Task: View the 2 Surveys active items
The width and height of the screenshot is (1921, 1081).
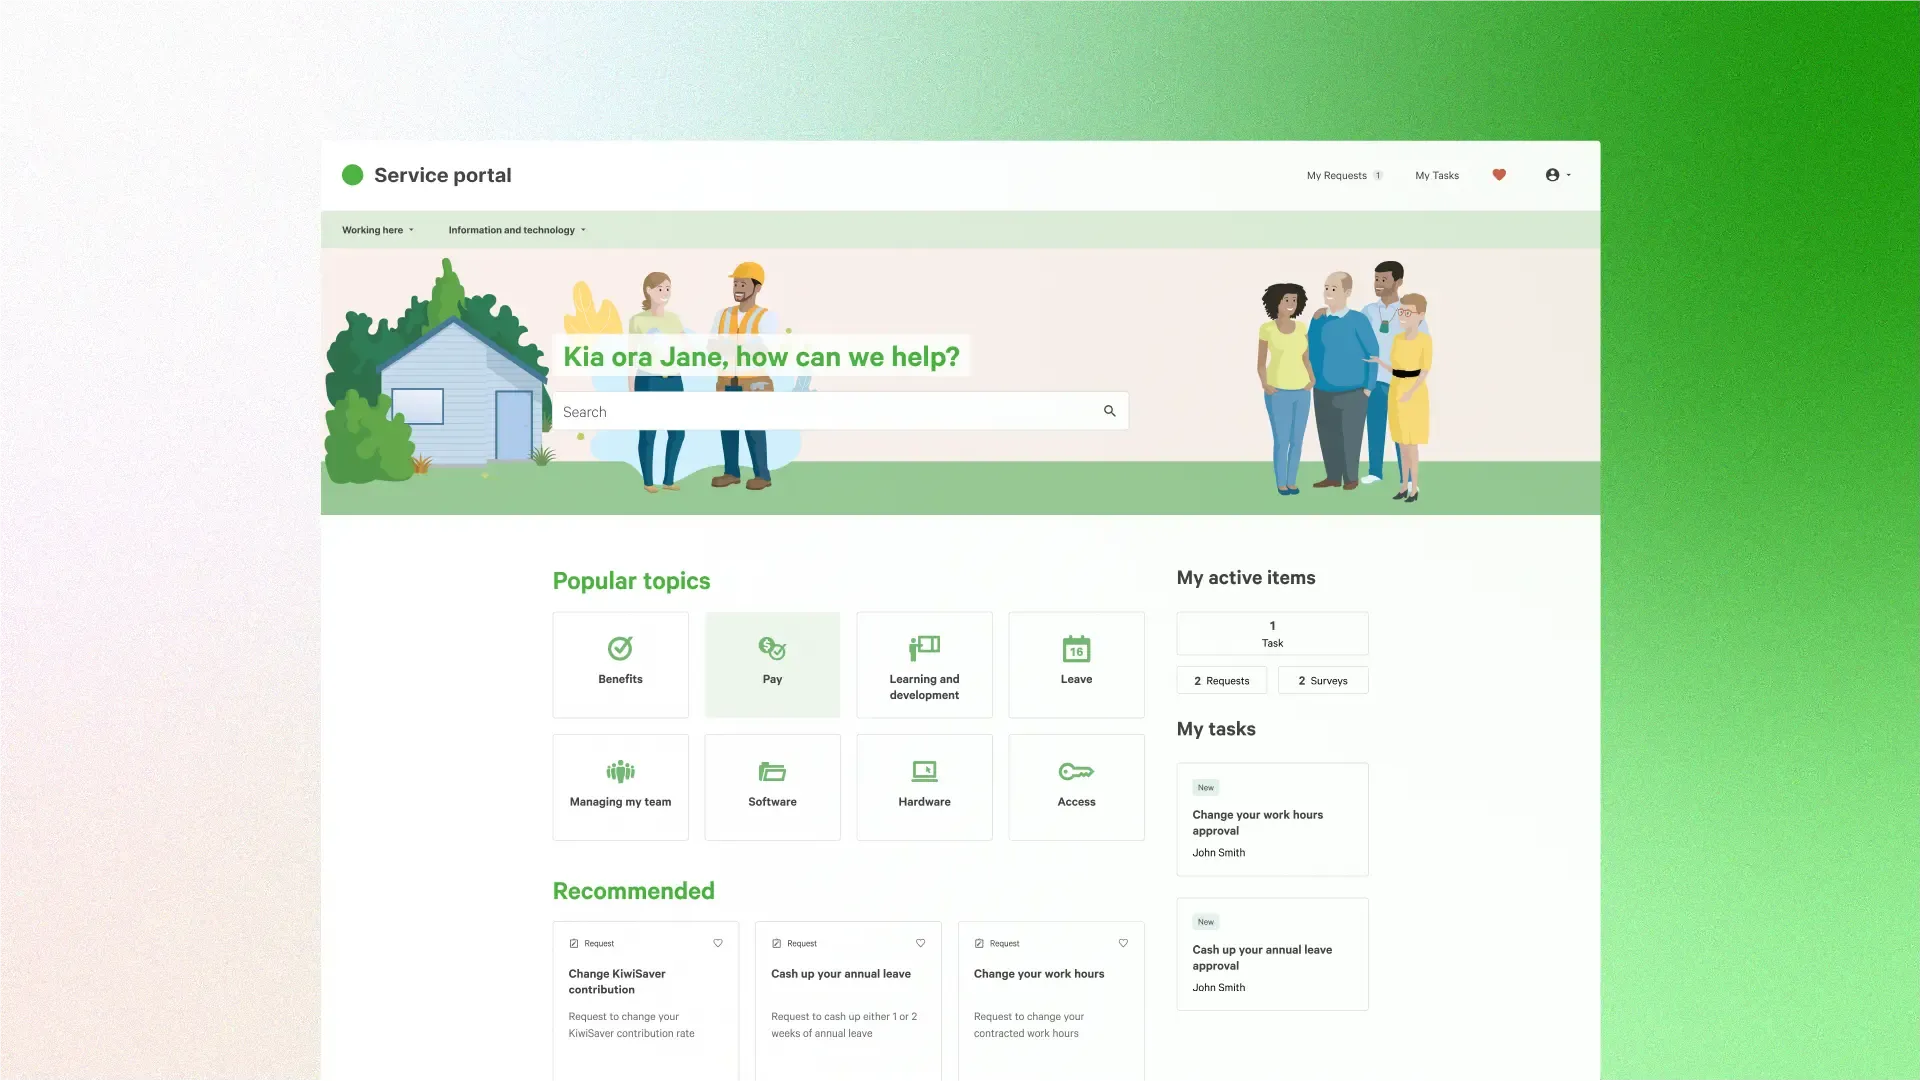Action: click(1322, 680)
